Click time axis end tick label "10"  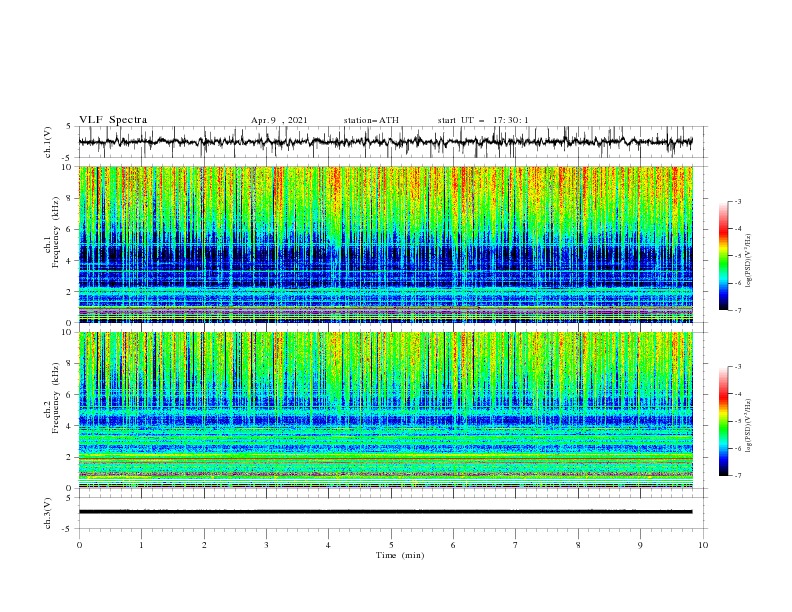pyautogui.click(x=703, y=545)
